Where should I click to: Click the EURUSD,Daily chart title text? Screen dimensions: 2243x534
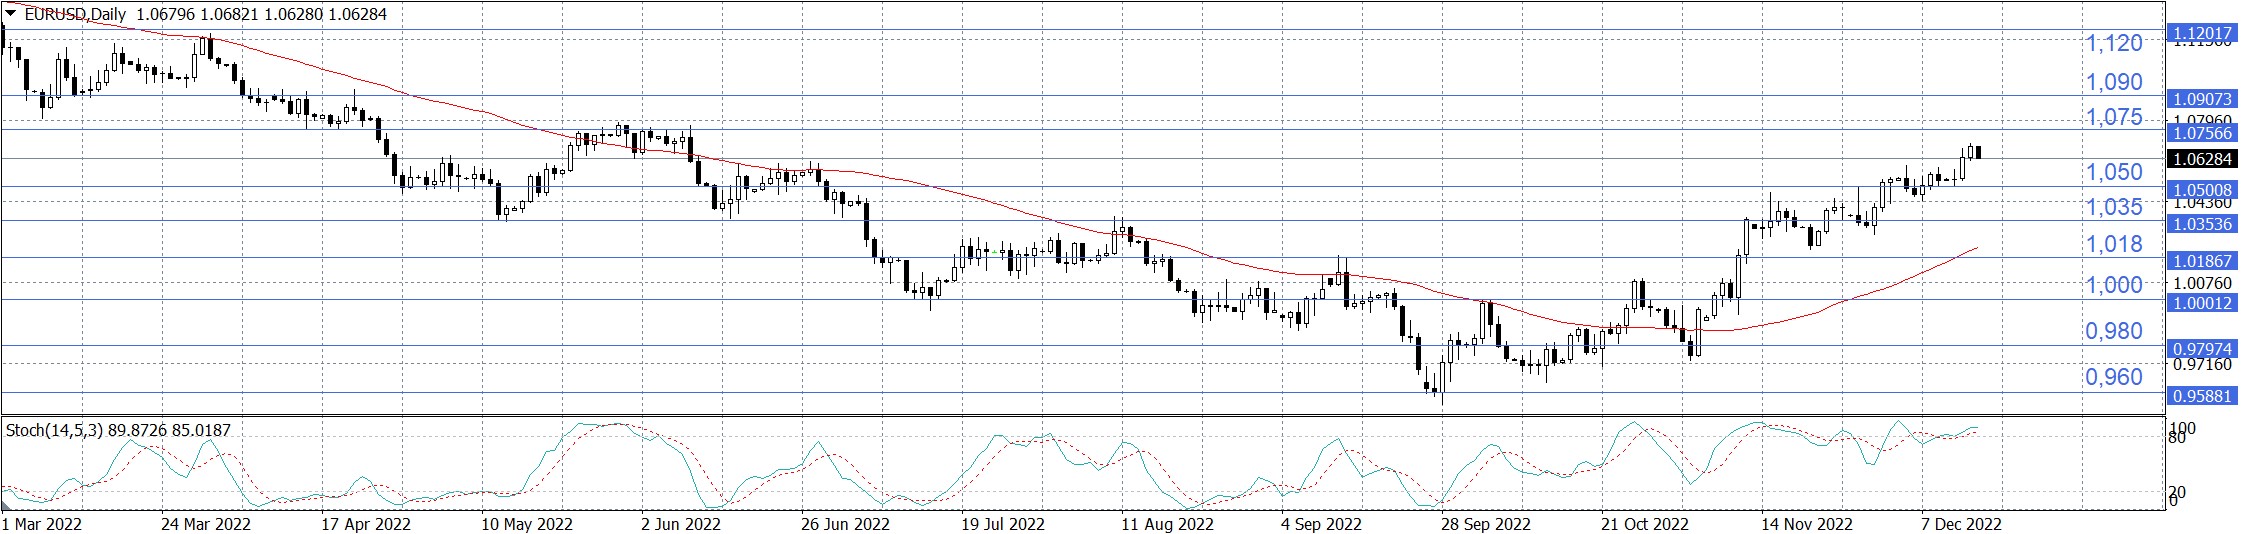click(x=77, y=14)
